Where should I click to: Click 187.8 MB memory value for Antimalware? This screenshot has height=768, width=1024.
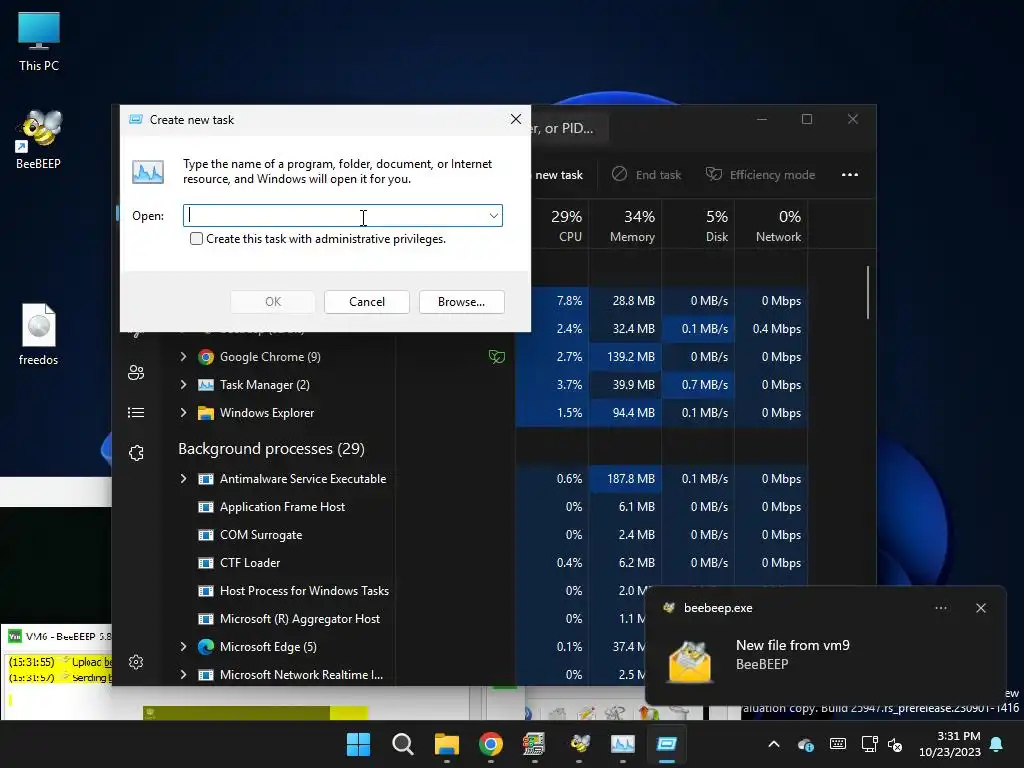[x=631, y=479]
